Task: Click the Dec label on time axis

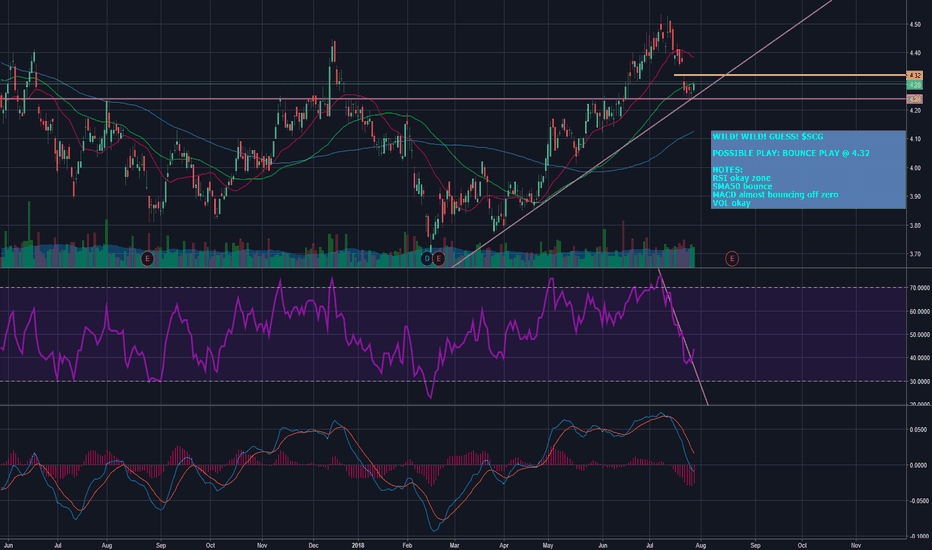Action: click(313, 545)
